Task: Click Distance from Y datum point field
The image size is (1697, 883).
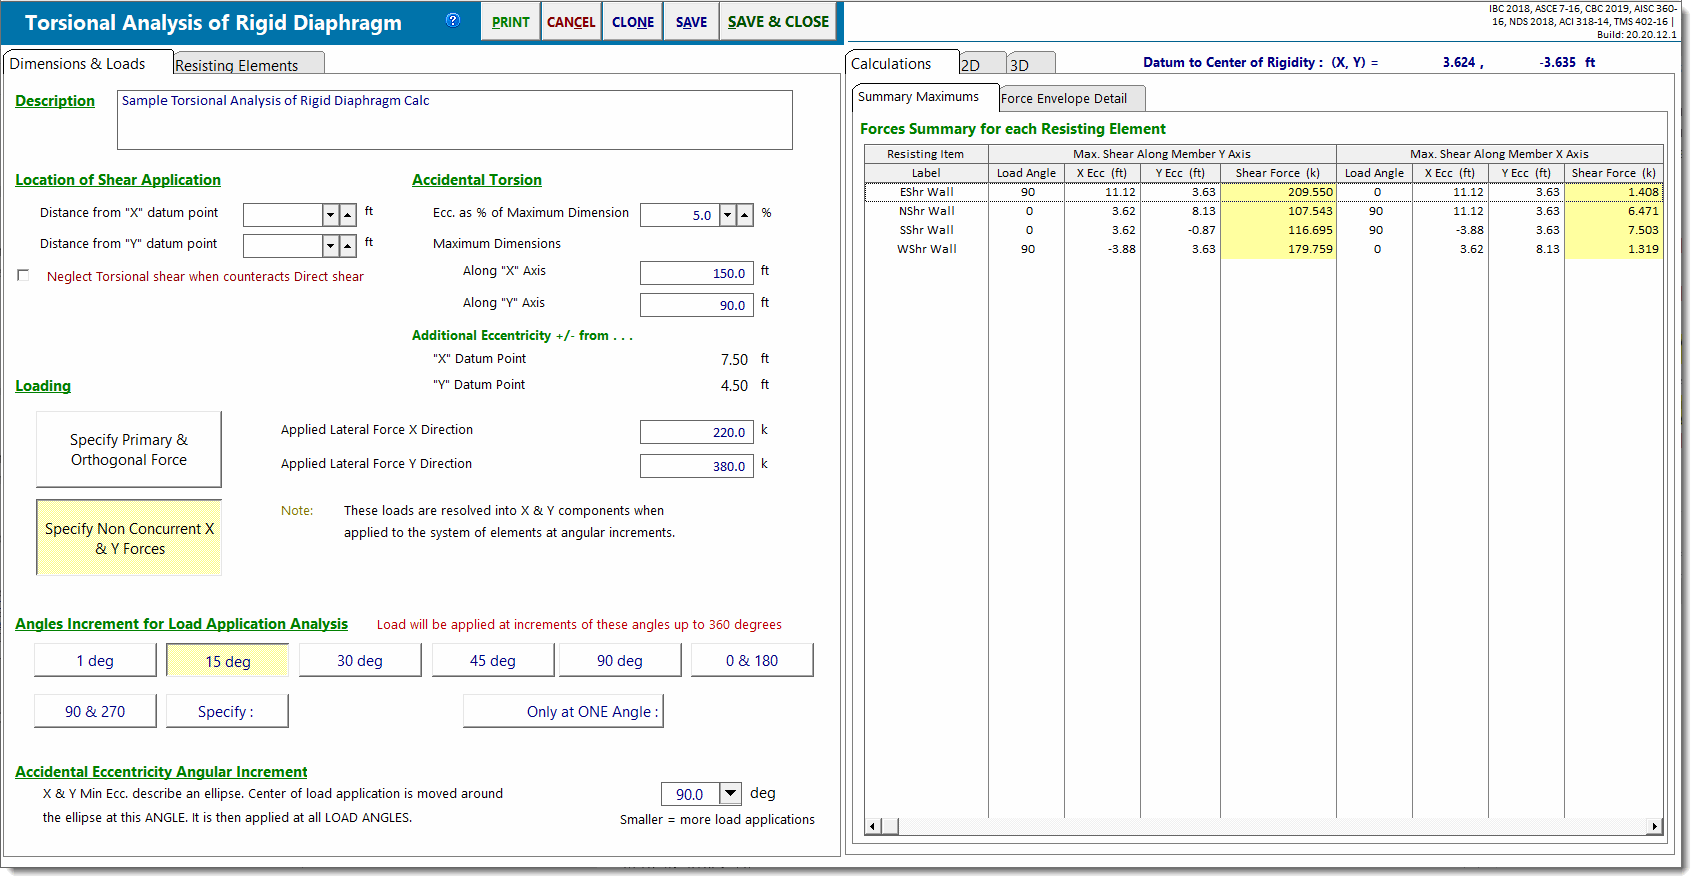Action: [x=283, y=245]
